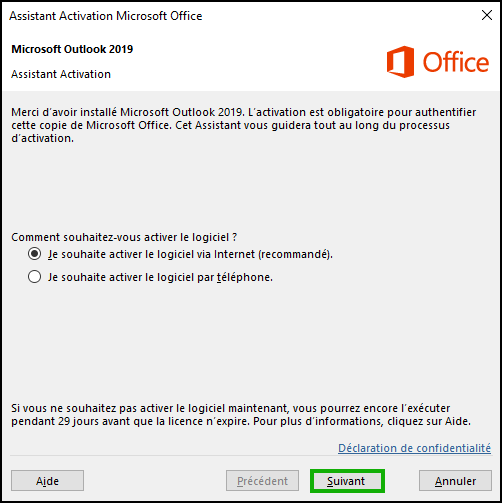Open the Déclaration de confidentialité link
The image size is (502, 503).
click(414, 448)
